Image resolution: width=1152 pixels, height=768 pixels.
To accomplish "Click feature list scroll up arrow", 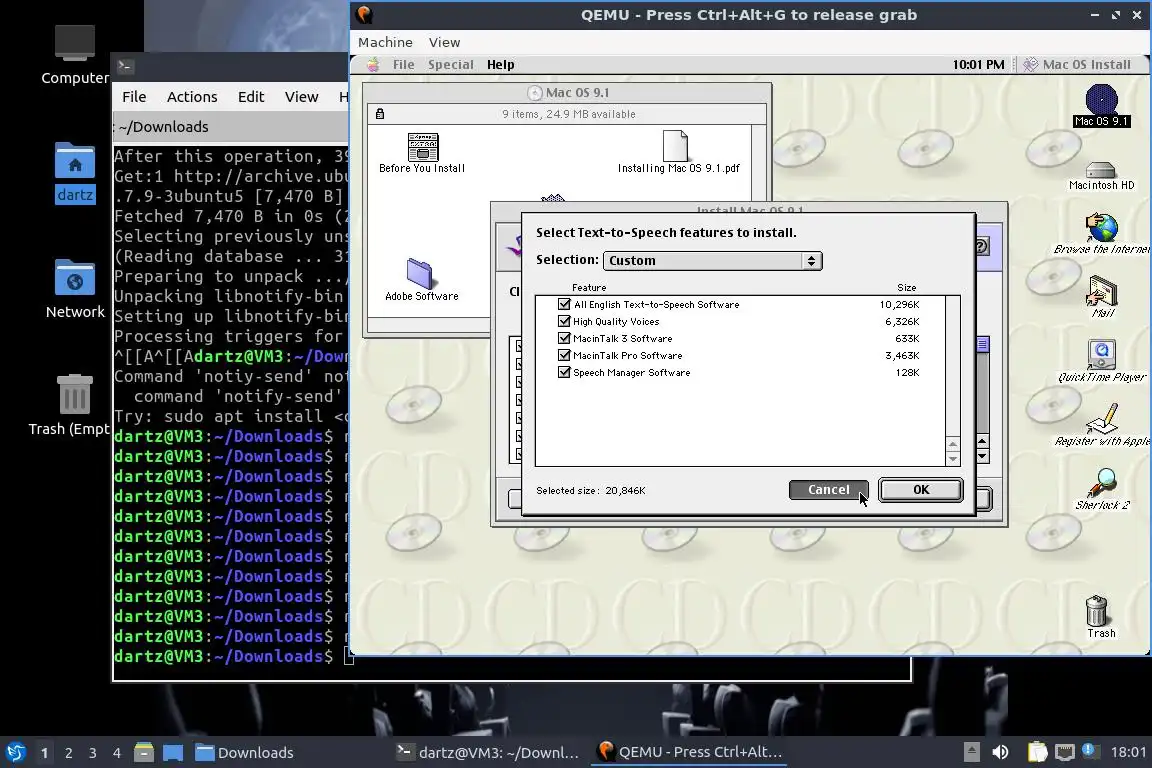I will (x=953, y=444).
